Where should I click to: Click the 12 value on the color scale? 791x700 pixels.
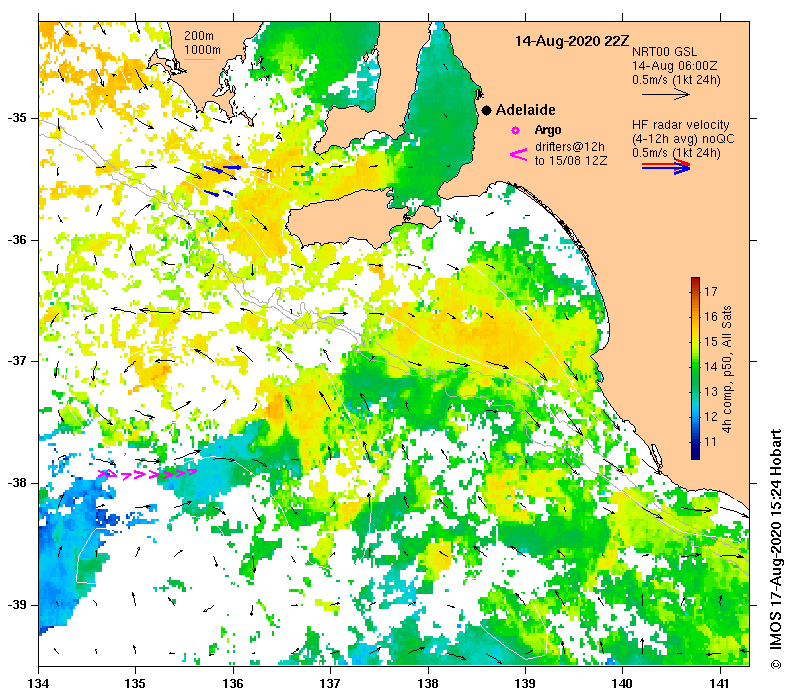click(711, 417)
